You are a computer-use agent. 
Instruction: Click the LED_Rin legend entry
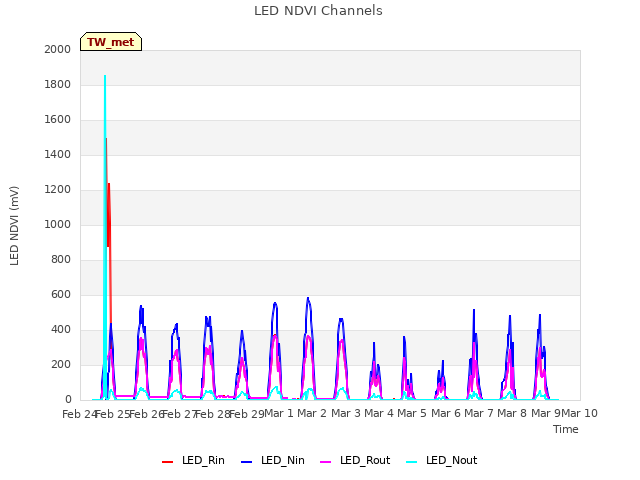(193, 461)
